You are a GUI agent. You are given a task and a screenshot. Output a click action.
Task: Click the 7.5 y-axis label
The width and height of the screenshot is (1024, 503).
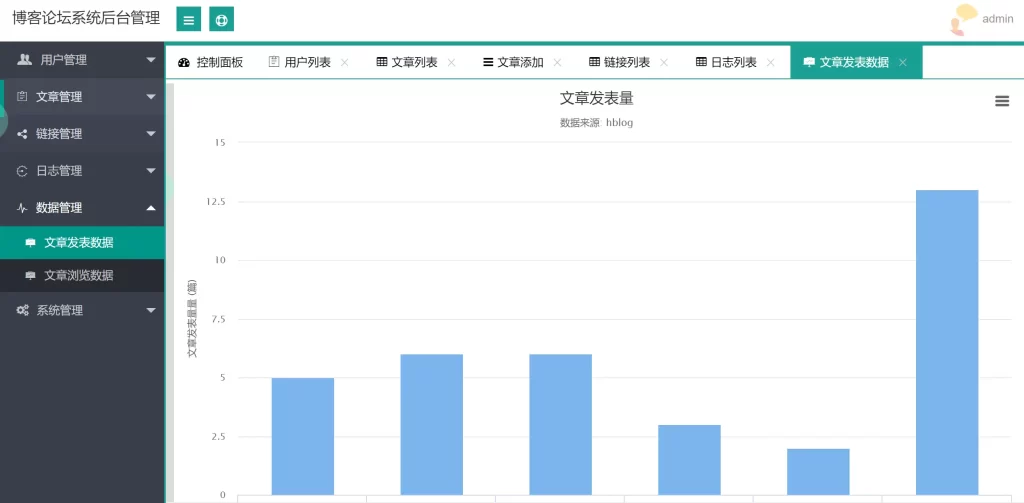[217, 319]
